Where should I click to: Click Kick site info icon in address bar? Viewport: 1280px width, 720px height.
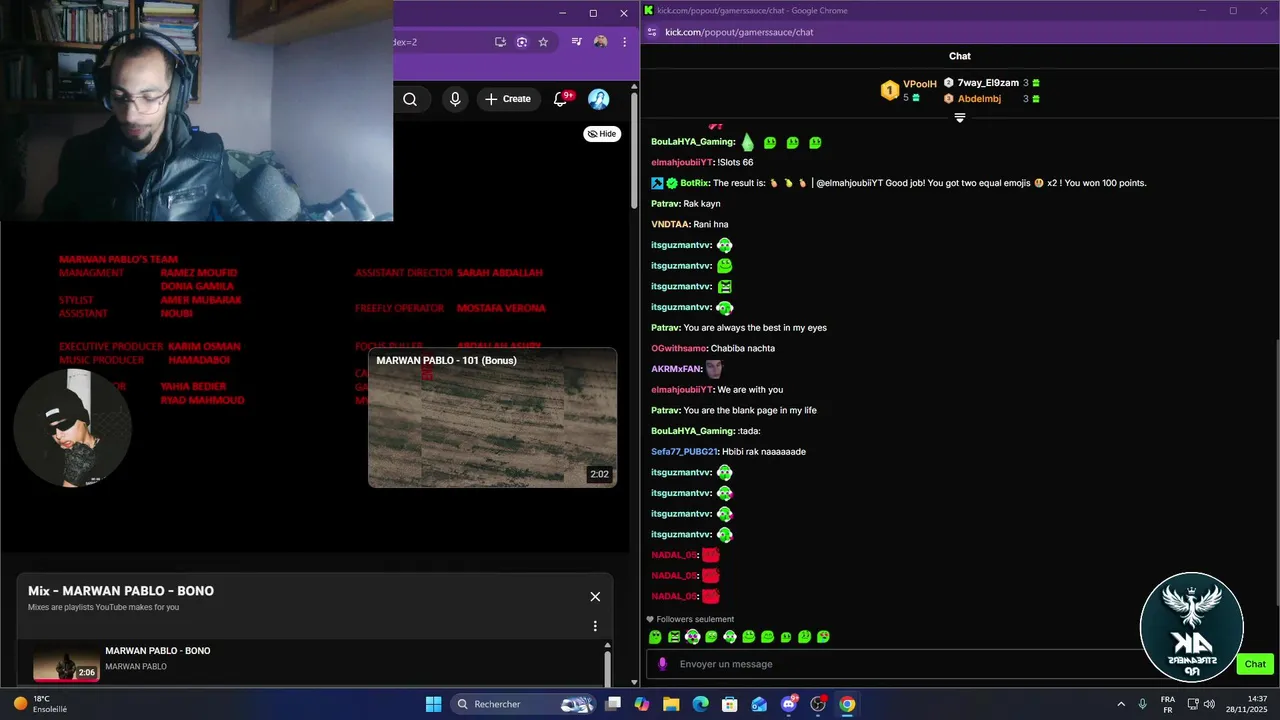click(652, 32)
